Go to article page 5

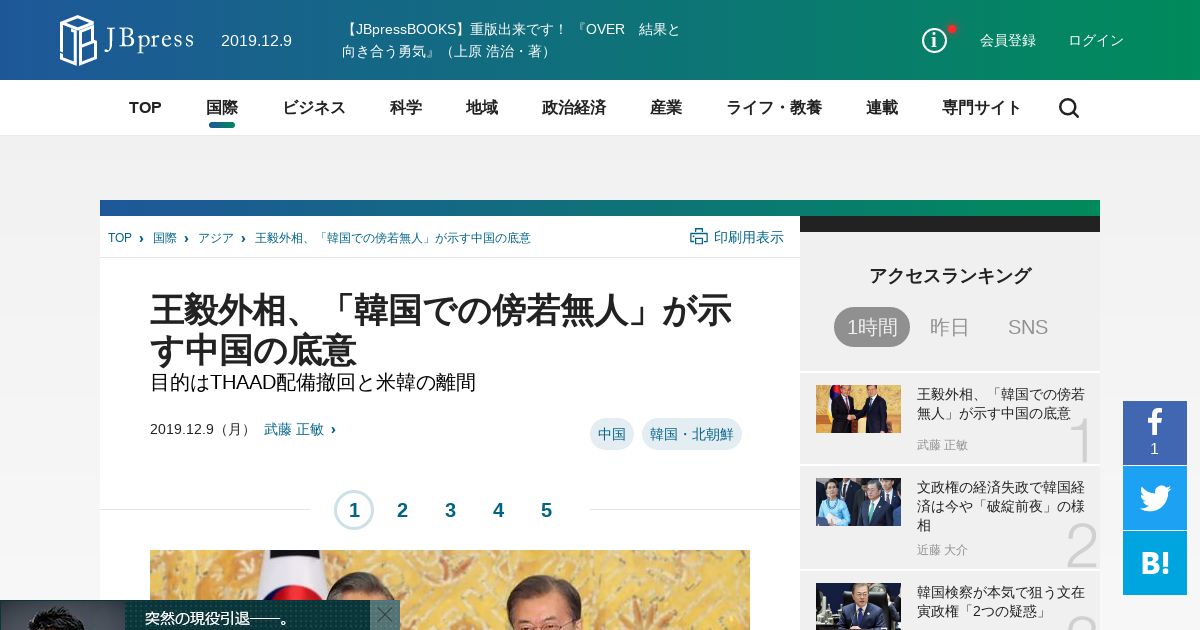[x=546, y=510]
